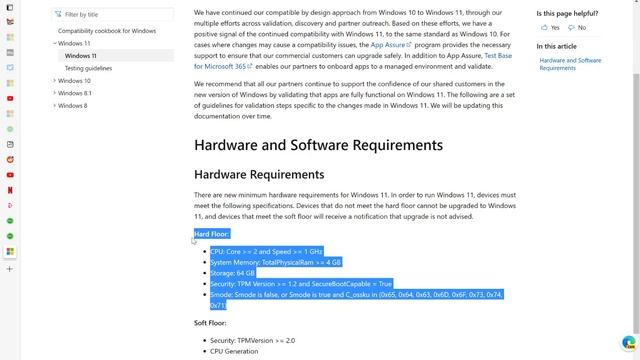Expand the Windows 8 tree node

pyautogui.click(x=54, y=105)
